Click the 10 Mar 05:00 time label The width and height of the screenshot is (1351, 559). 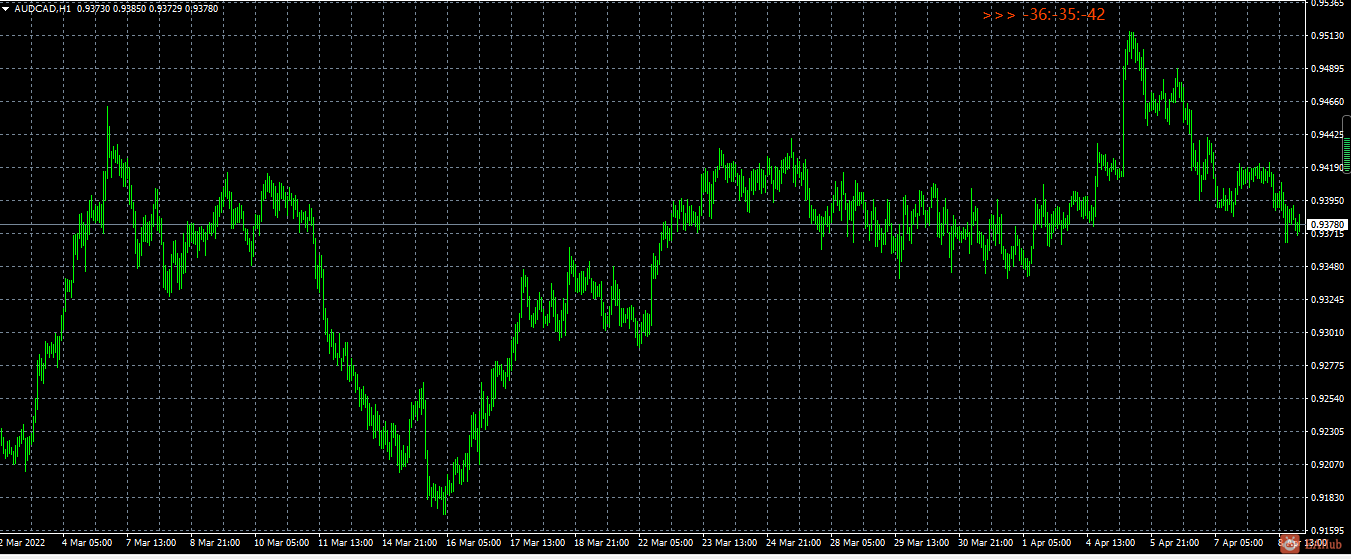click(282, 543)
